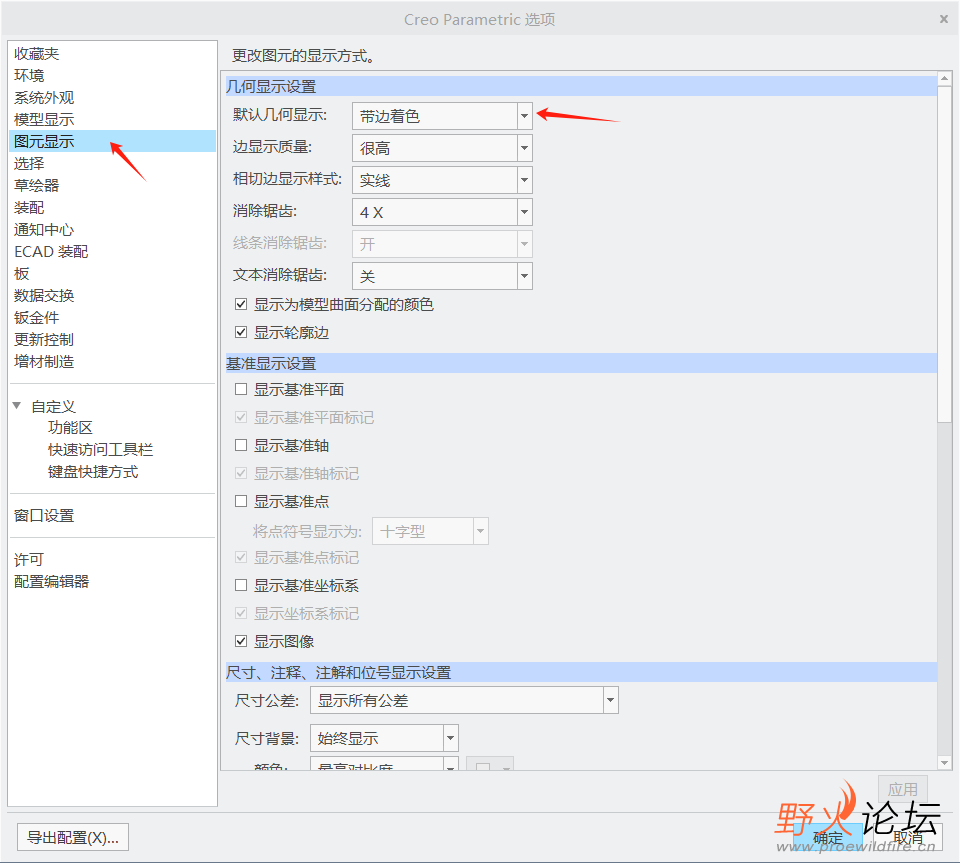Open the 数据交换 options page
960x863 pixels.
(x=44, y=296)
